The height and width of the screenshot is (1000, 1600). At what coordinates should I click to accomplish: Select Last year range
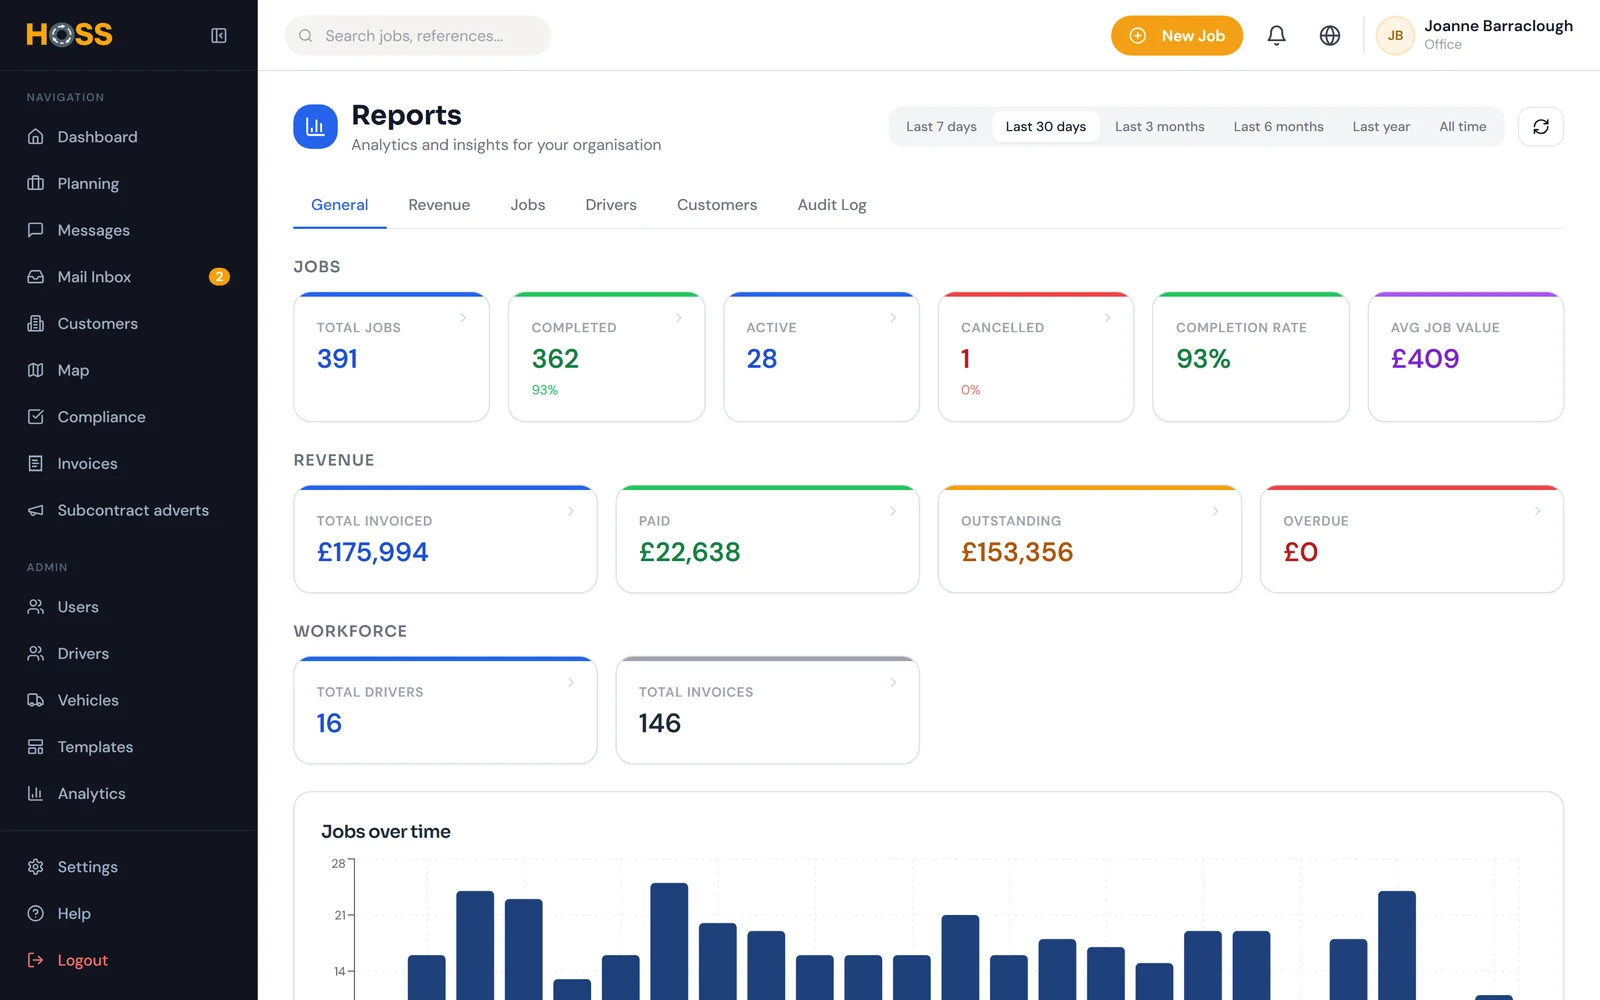pyautogui.click(x=1381, y=127)
